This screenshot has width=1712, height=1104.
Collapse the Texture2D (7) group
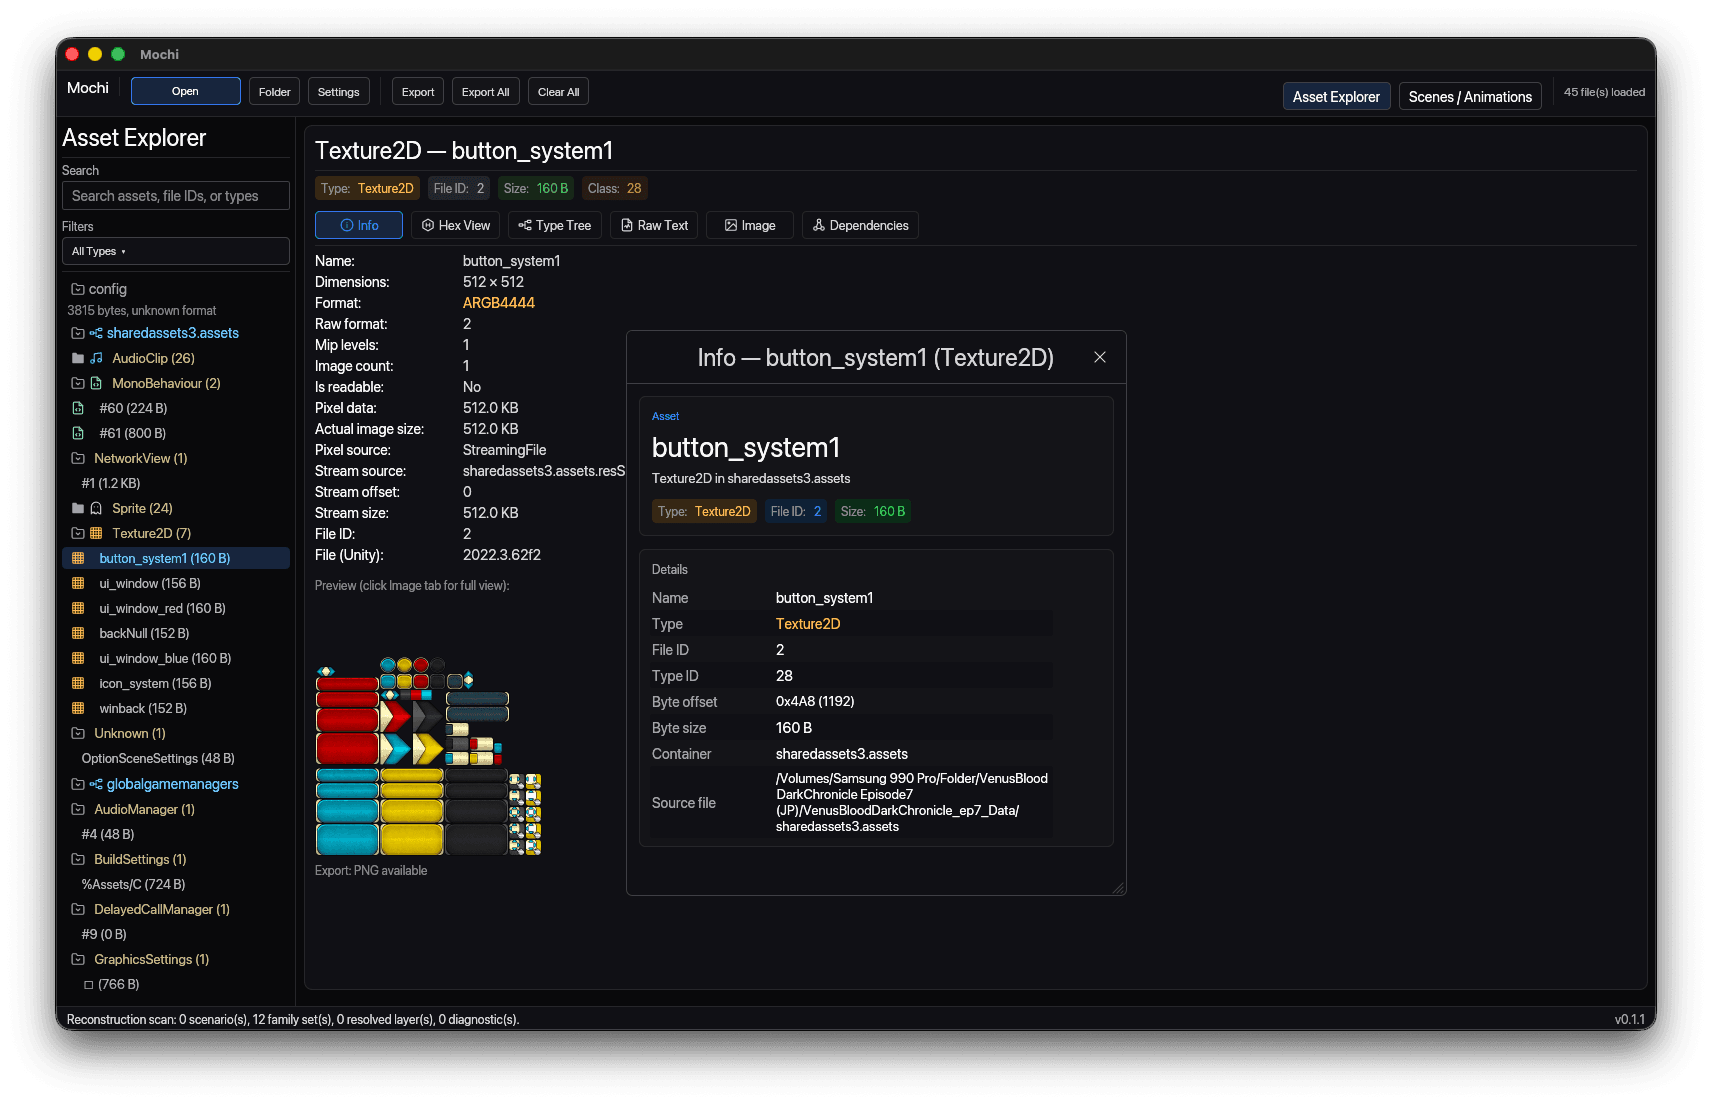pyautogui.click(x=78, y=533)
